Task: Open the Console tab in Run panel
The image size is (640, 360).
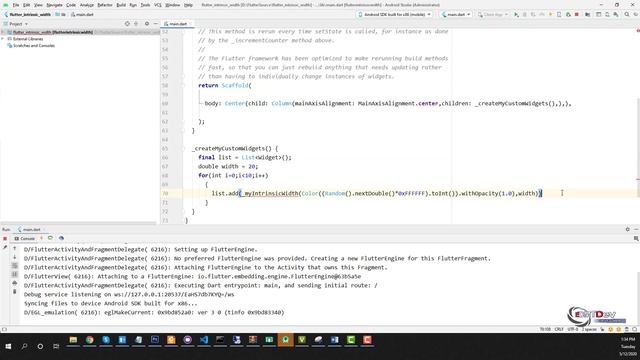Action: (25, 238)
